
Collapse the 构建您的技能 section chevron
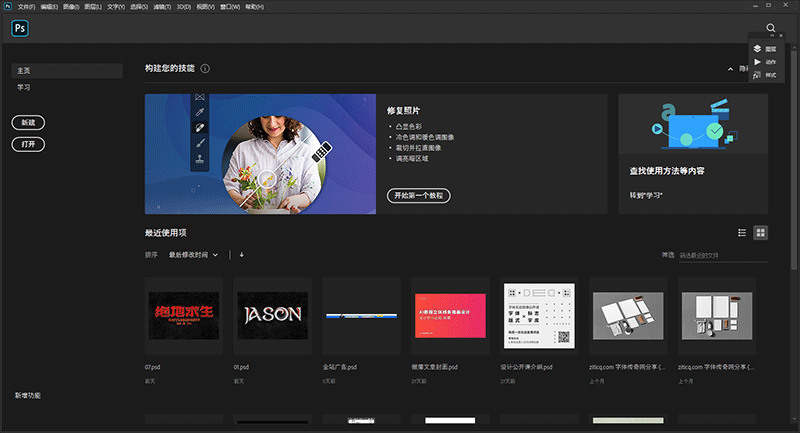(x=730, y=69)
